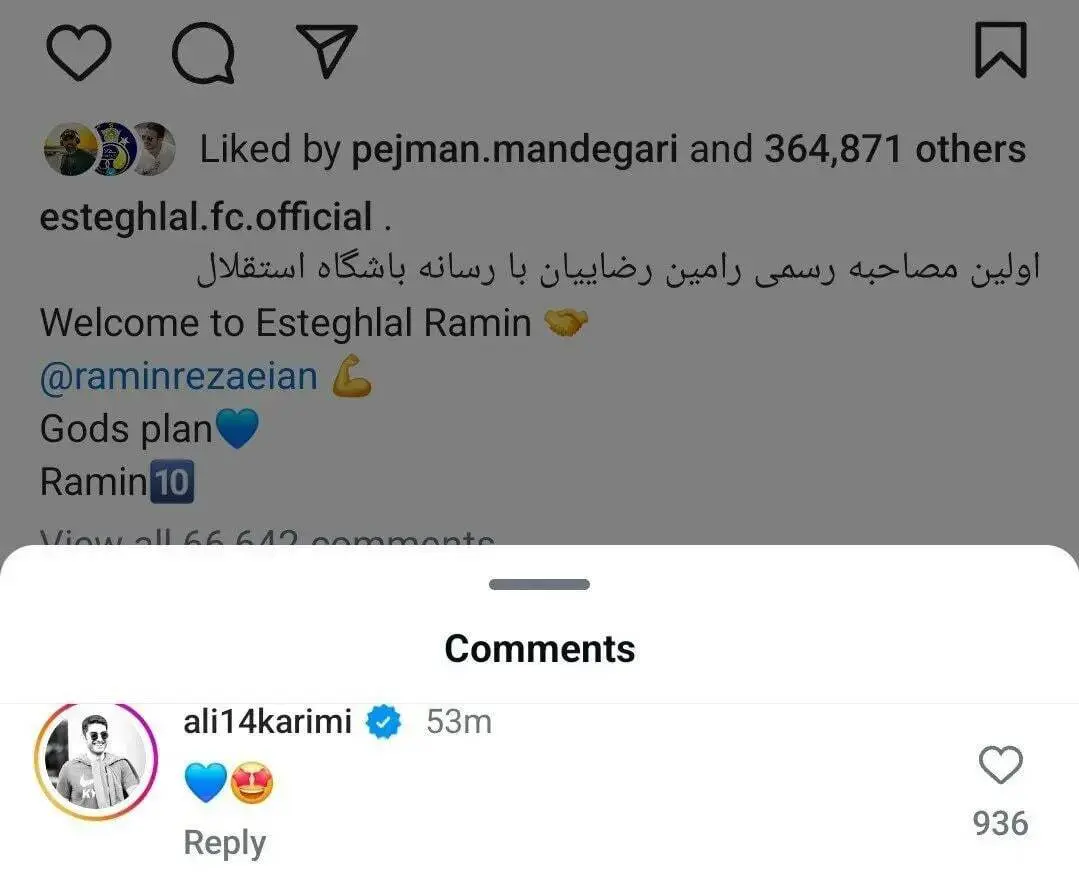The width and height of the screenshot is (1079, 879).
Task: Click the third liker avatar thumbnail
Action: point(153,149)
